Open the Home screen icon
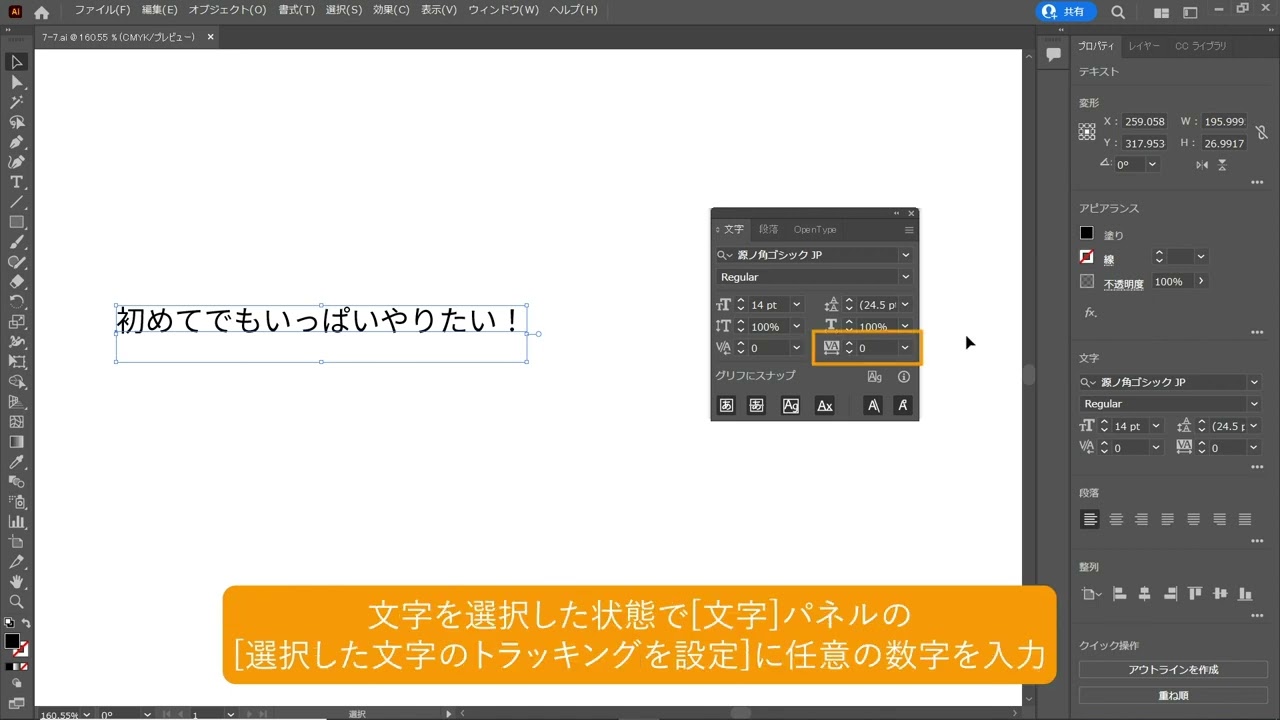Image resolution: width=1280 pixels, height=720 pixels. (x=41, y=13)
